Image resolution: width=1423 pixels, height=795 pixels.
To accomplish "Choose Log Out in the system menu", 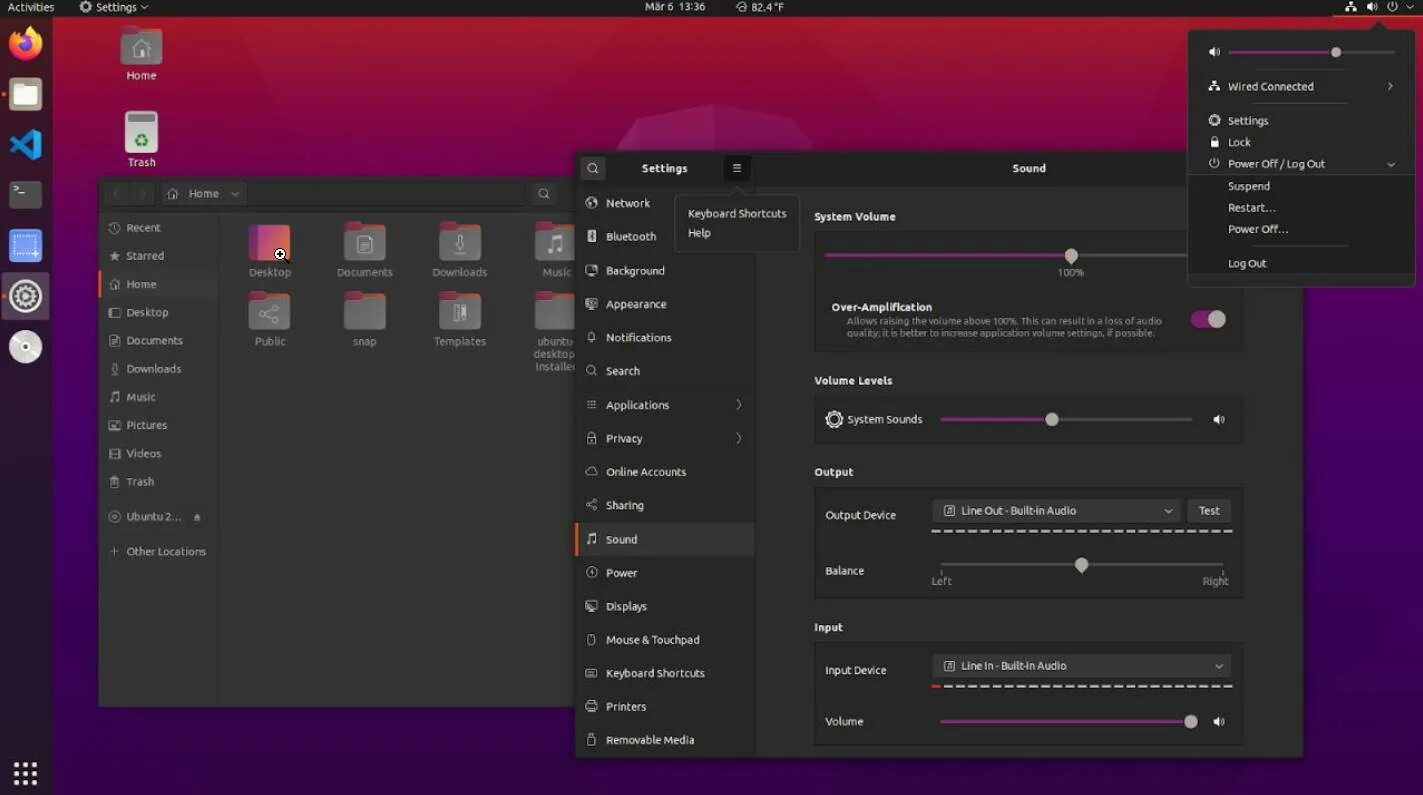I will 1247,264.
